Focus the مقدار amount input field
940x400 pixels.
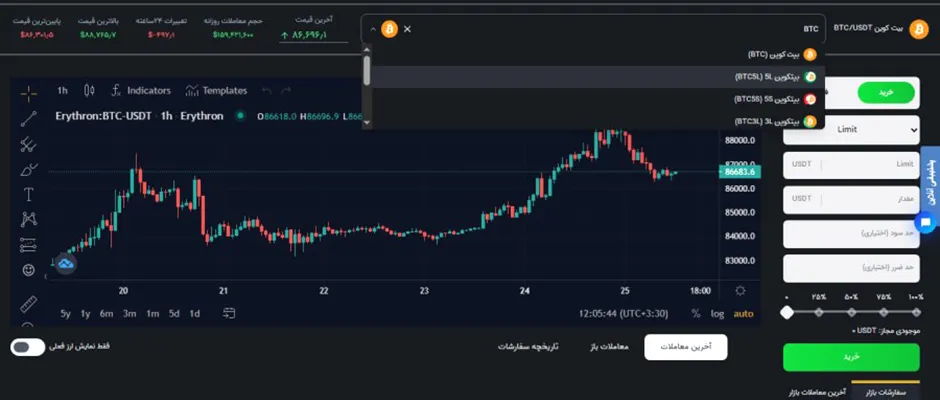(x=851, y=200)
